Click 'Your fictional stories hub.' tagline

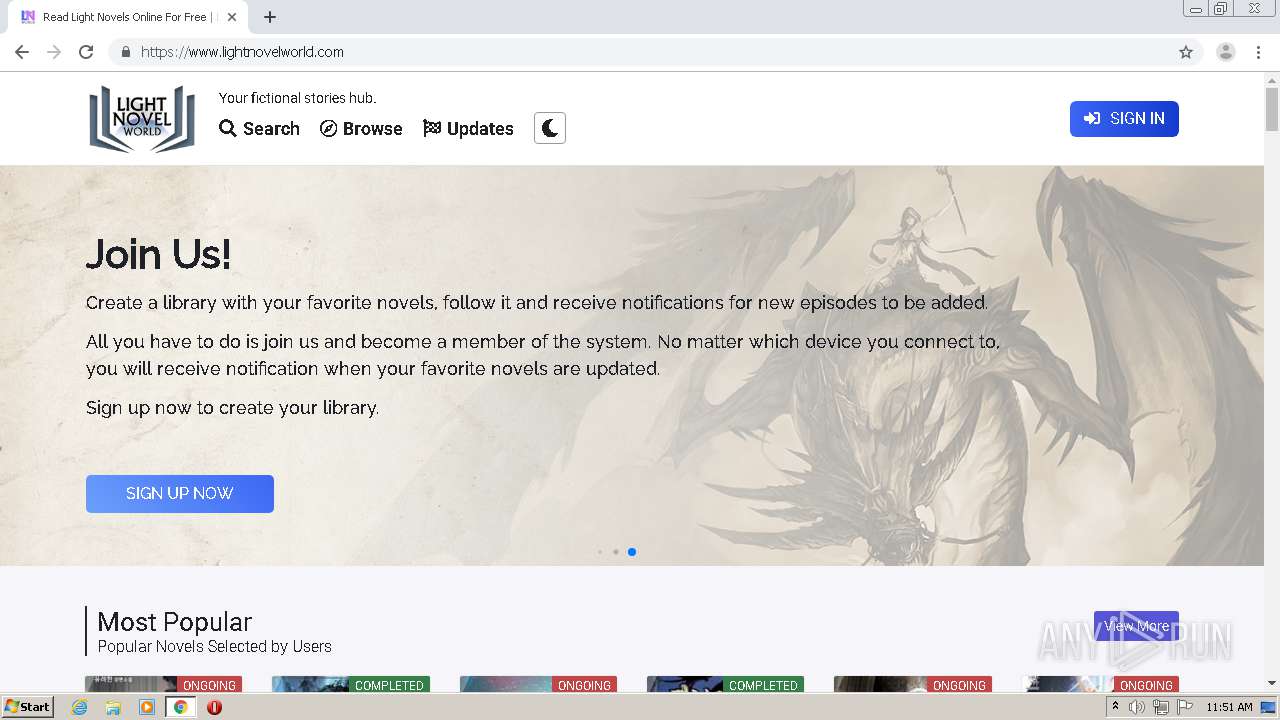point(297,98)
